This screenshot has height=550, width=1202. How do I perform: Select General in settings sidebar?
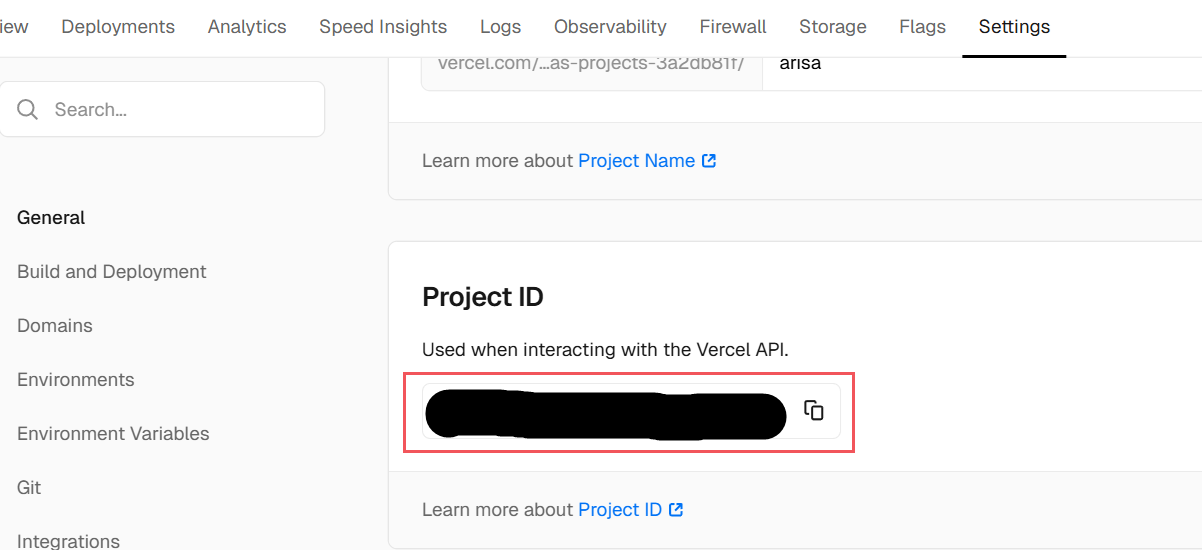[x=51, y=218]
